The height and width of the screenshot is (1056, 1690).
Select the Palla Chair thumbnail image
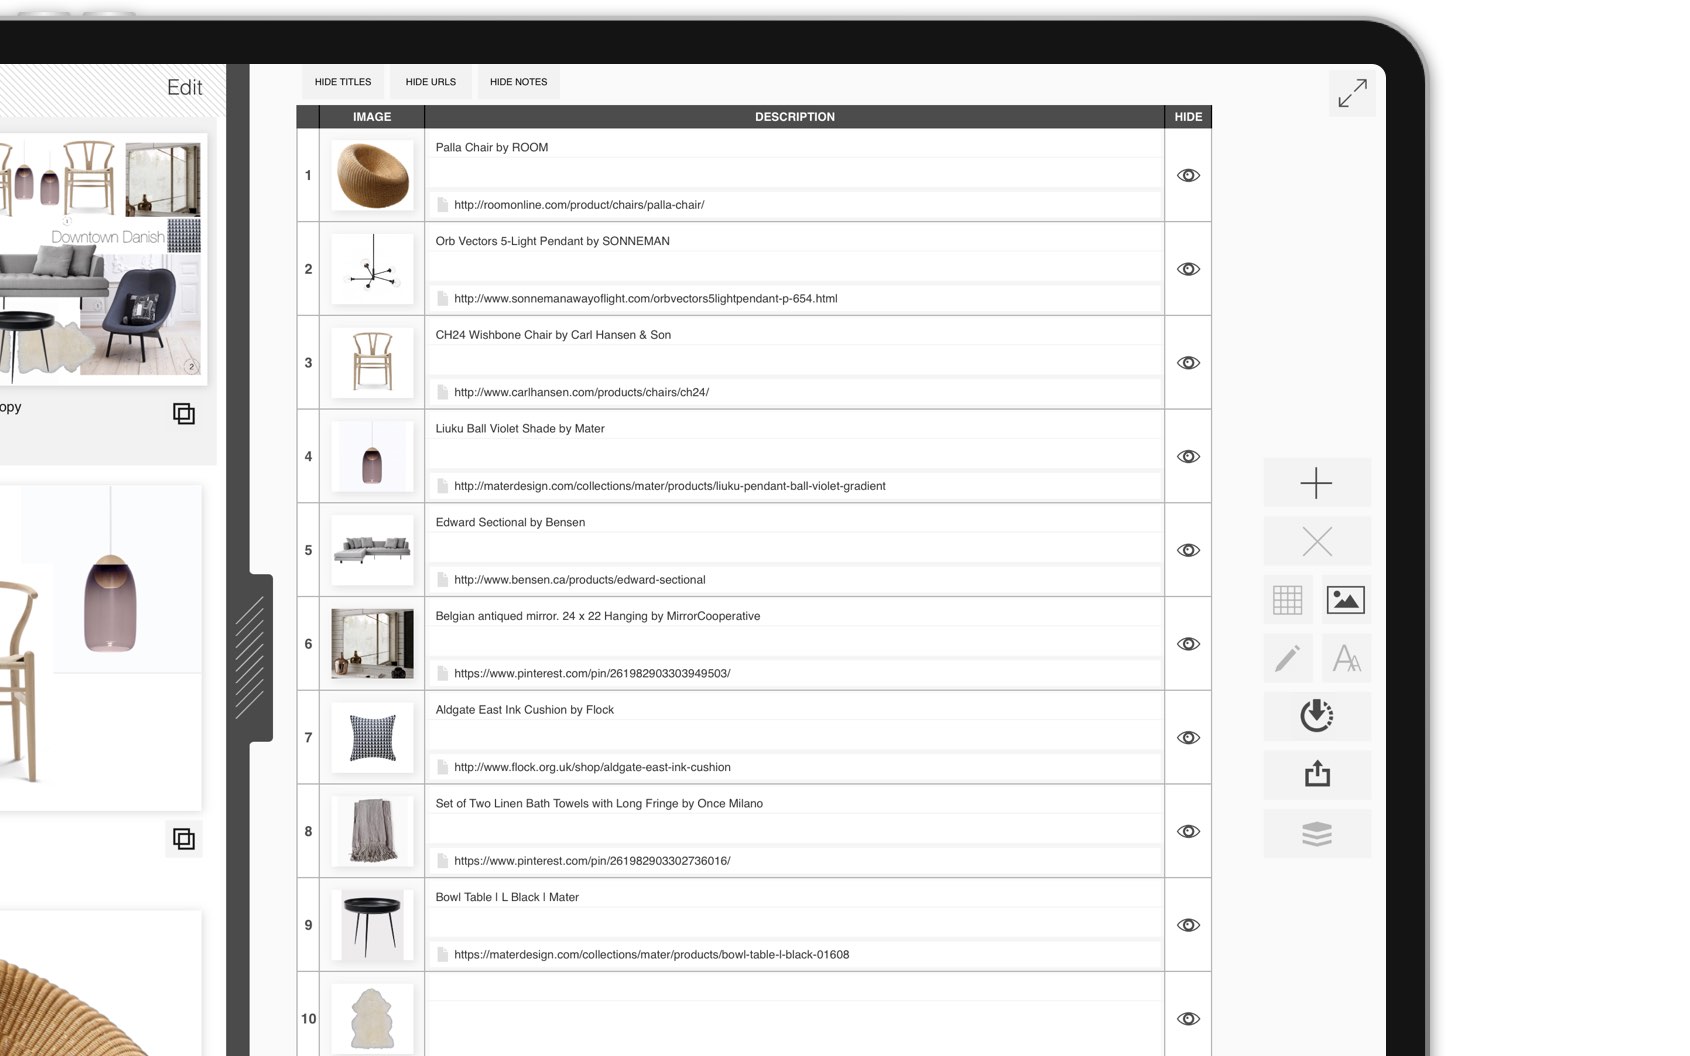click(372, 175)
